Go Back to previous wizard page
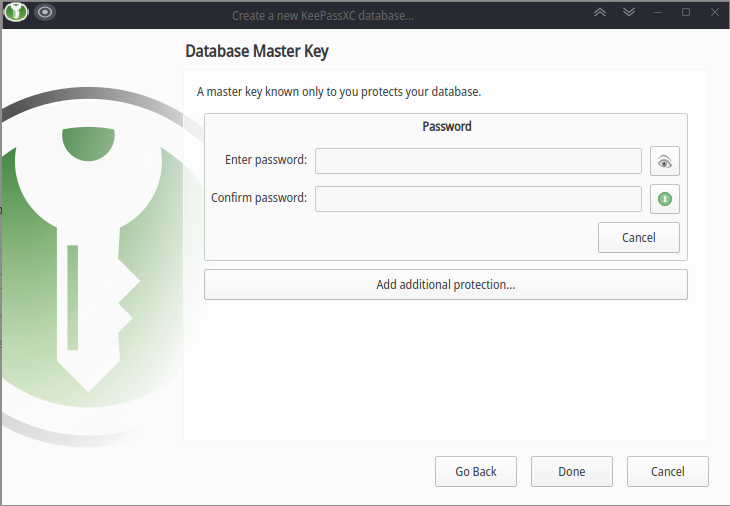 pyautogui.click(x=476, y=472)
